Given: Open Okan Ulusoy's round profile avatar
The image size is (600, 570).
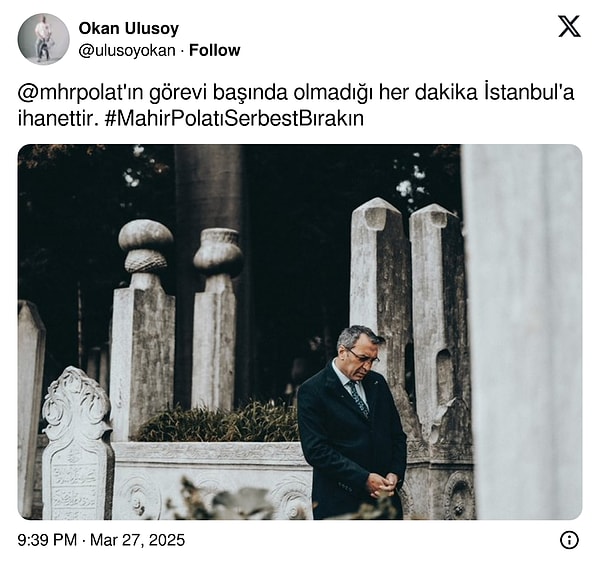Looking at the screenshot, I should [44, 39].
